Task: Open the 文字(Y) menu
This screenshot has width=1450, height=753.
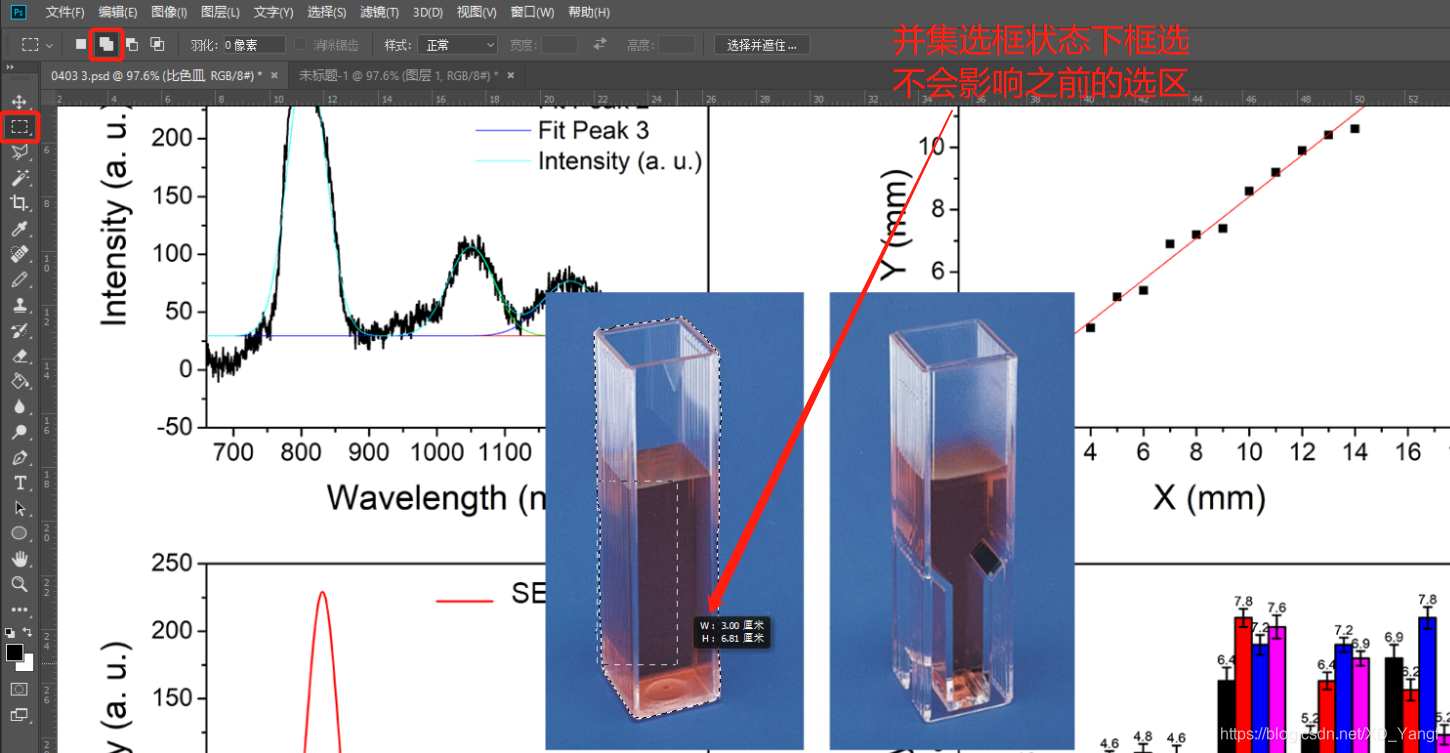Action: tap(274, 12)
